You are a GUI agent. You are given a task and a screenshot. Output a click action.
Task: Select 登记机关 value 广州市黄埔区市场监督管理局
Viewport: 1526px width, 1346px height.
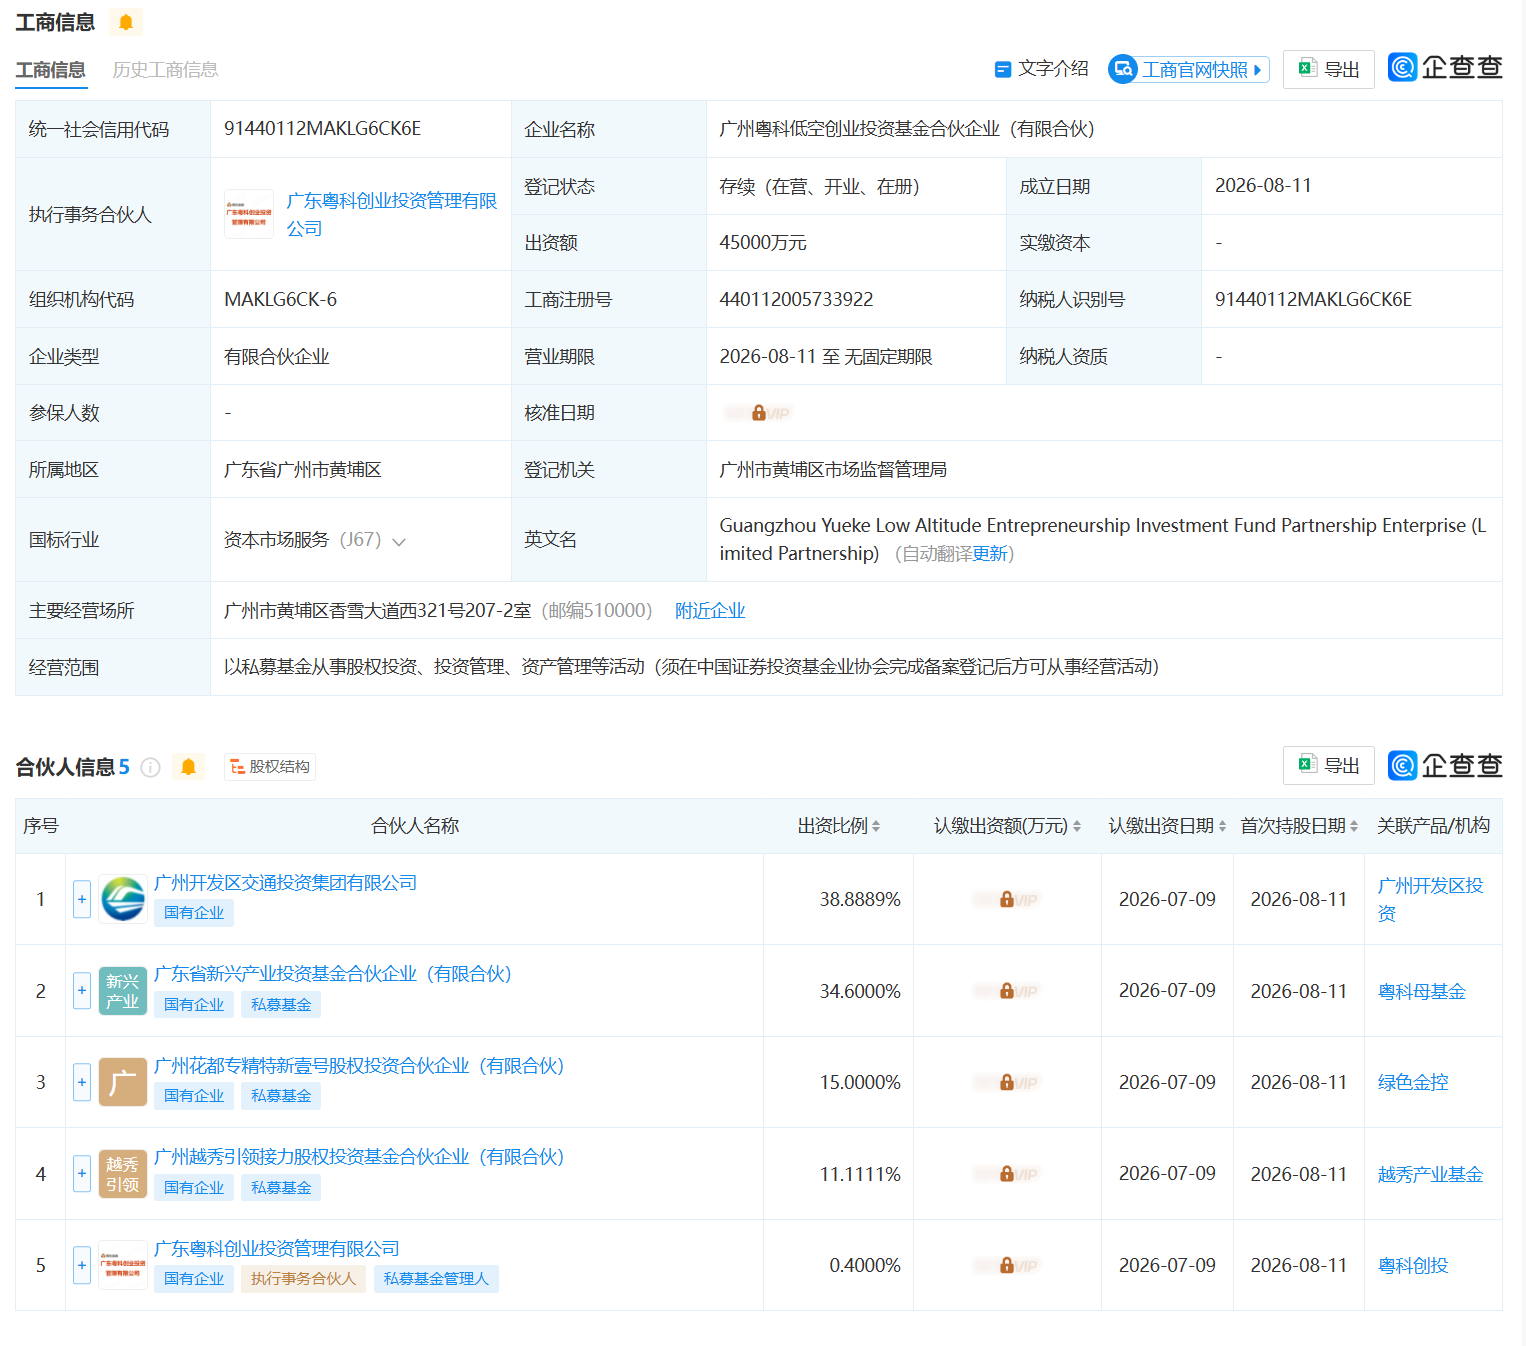pyautogui.click(x=833, y=470)
